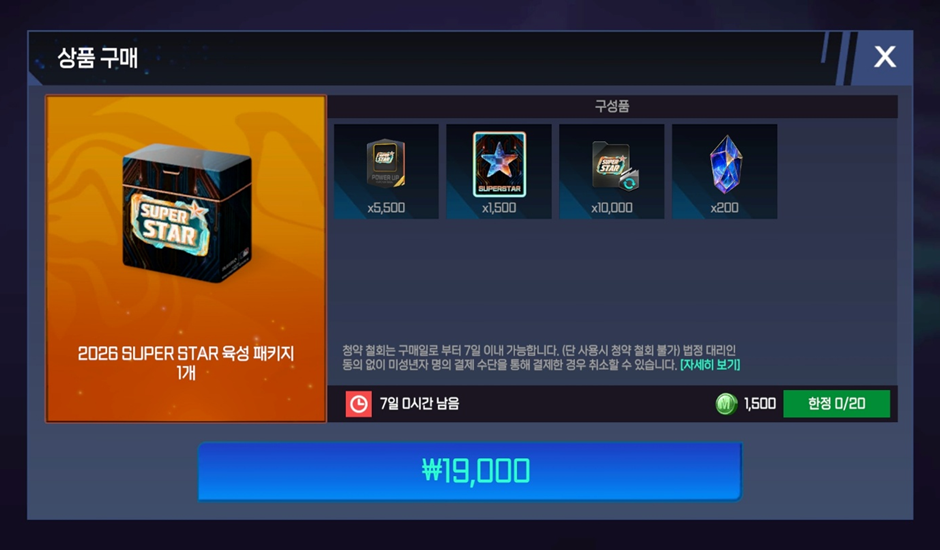
Task: Click the 구성품 header bar
Action: tap(612, 106)
